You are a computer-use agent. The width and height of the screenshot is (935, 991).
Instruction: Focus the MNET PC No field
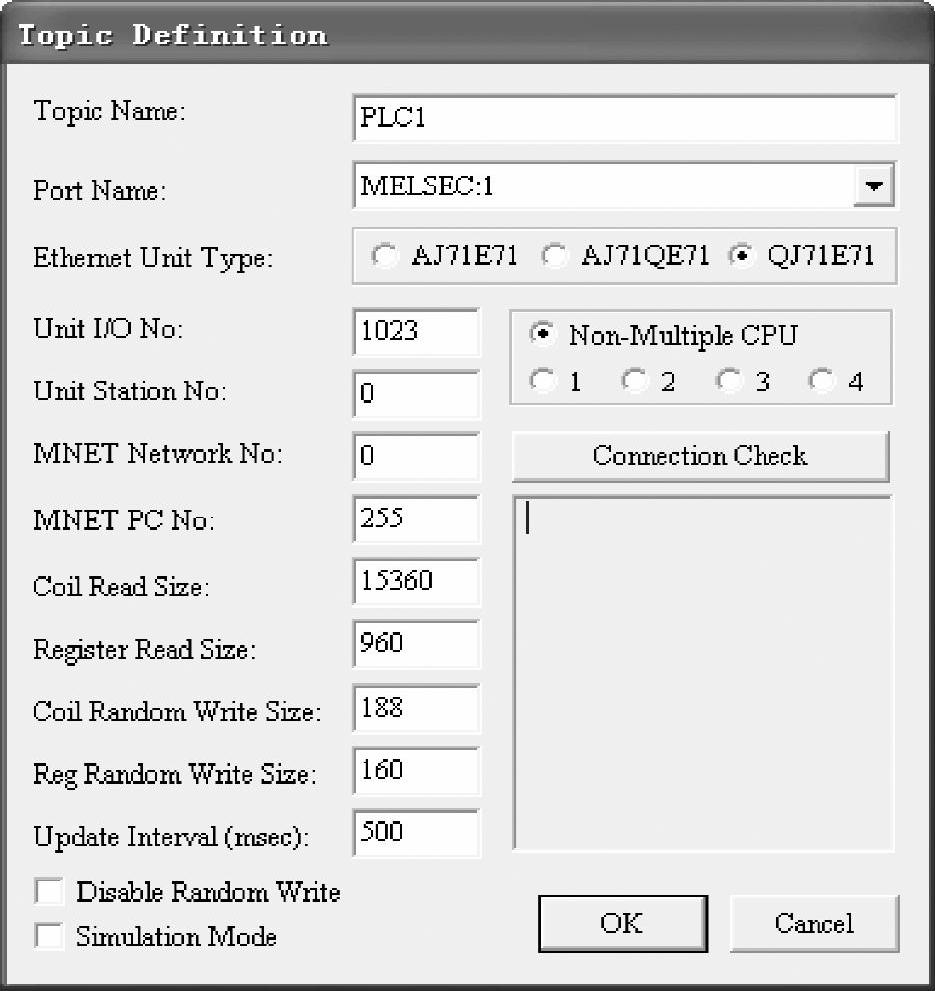pyautogui.click(x=416, y=519)
